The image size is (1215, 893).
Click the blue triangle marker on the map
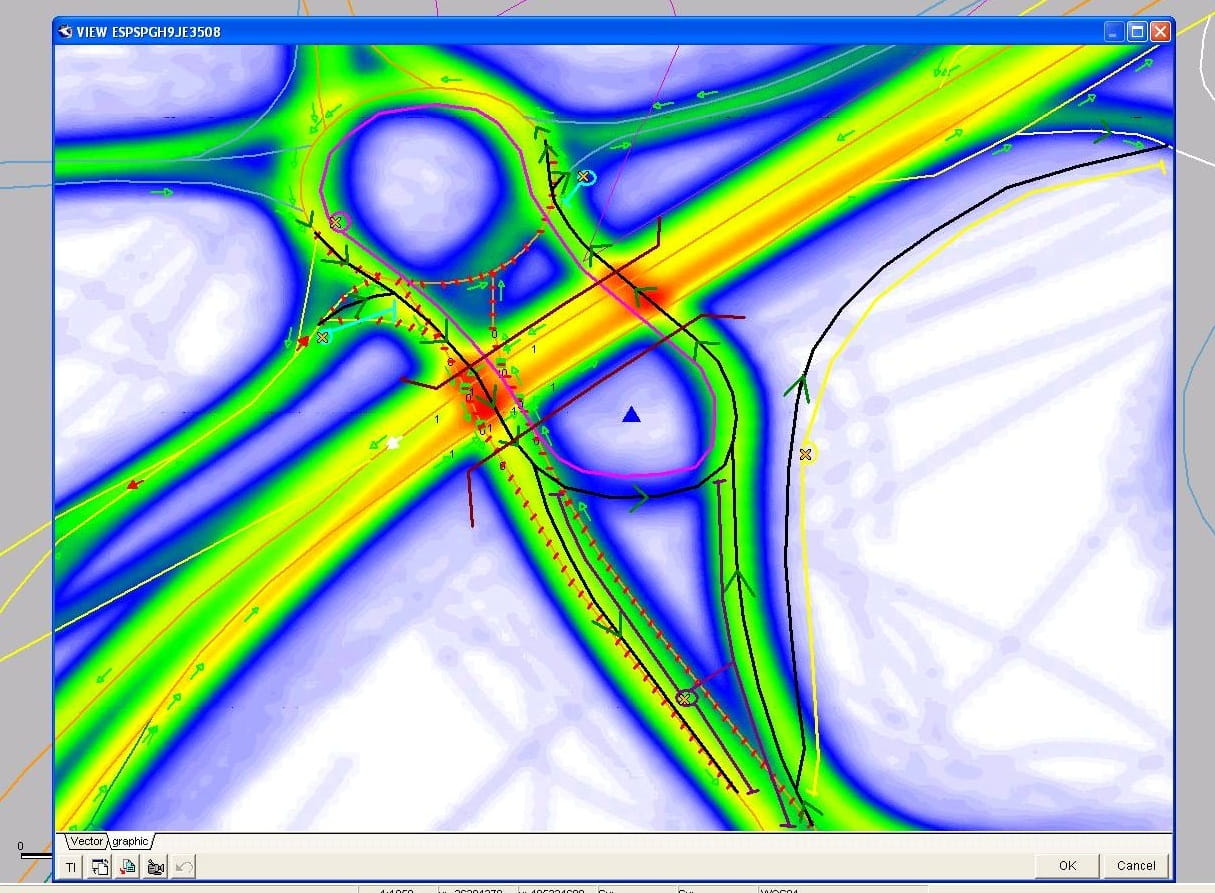pyautogui.click(x=630, y=414)
